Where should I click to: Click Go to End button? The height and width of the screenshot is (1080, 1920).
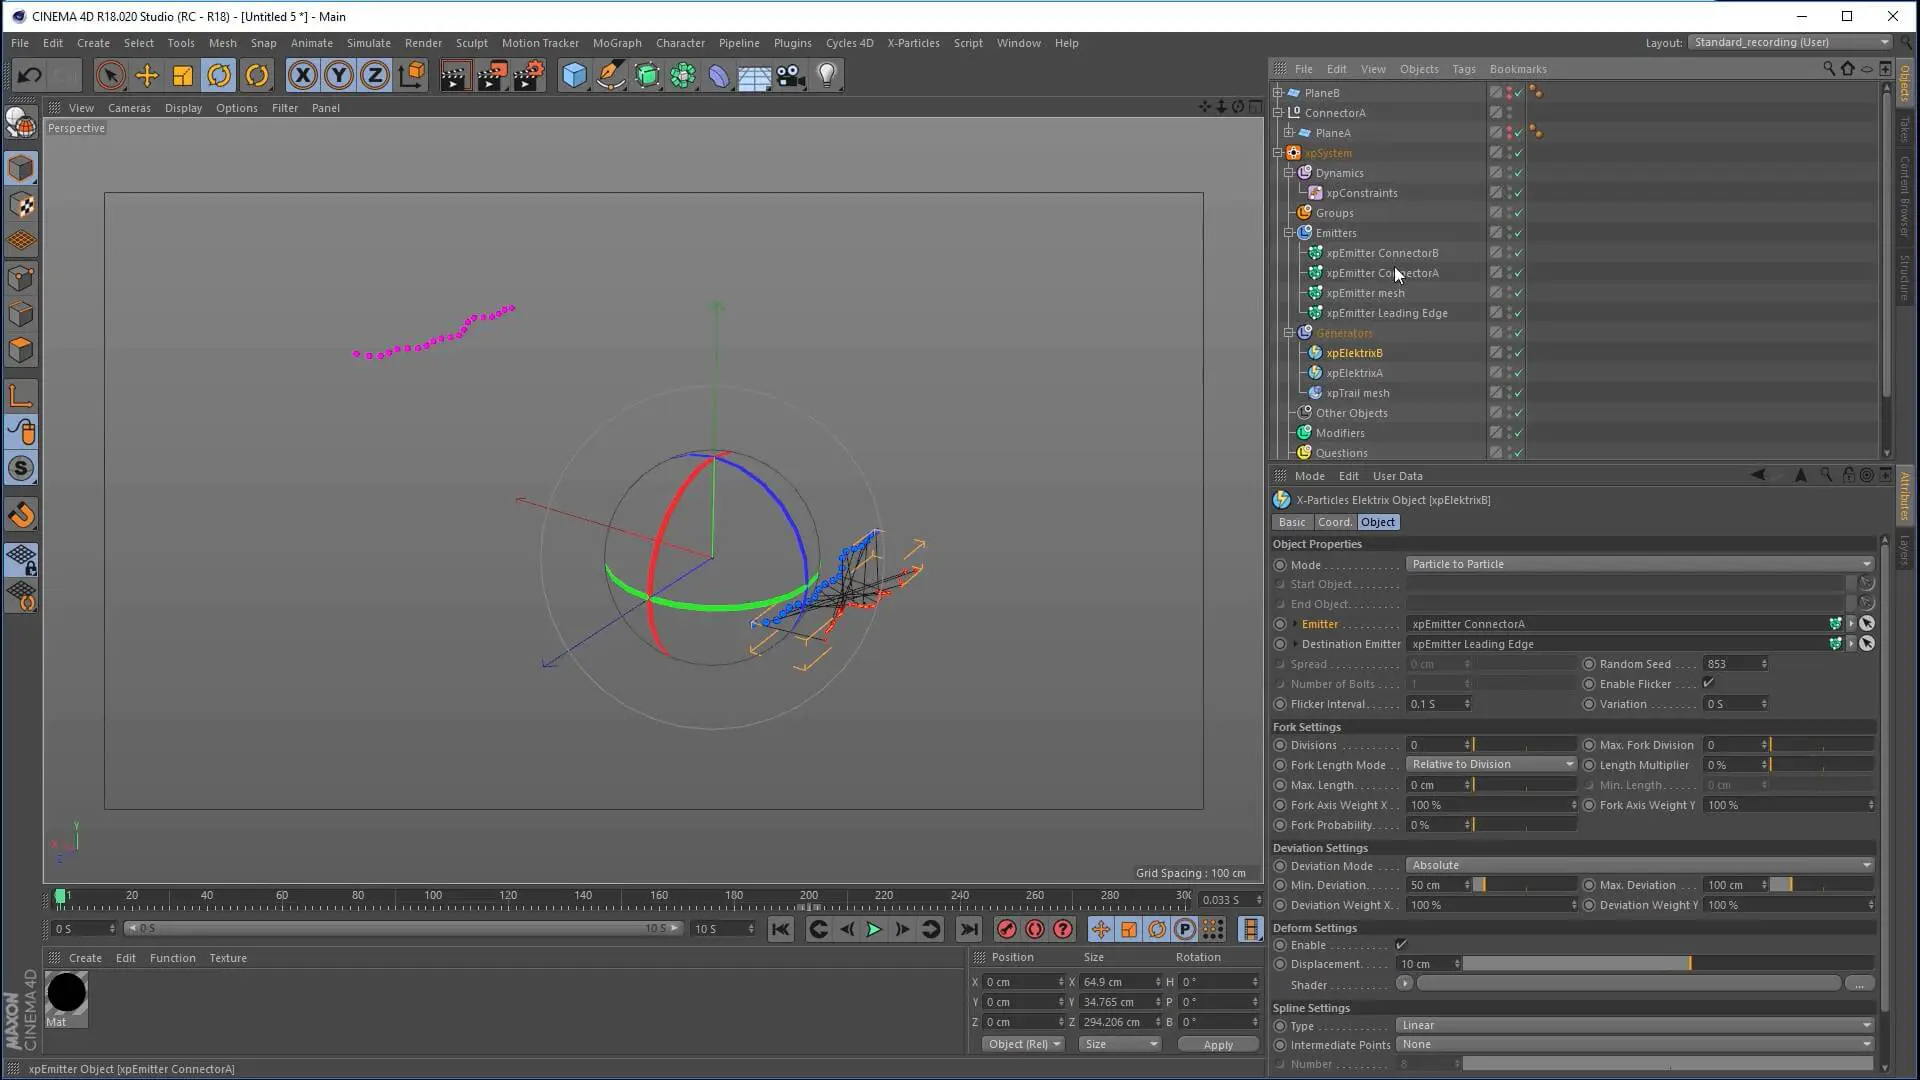coord(969,929)
